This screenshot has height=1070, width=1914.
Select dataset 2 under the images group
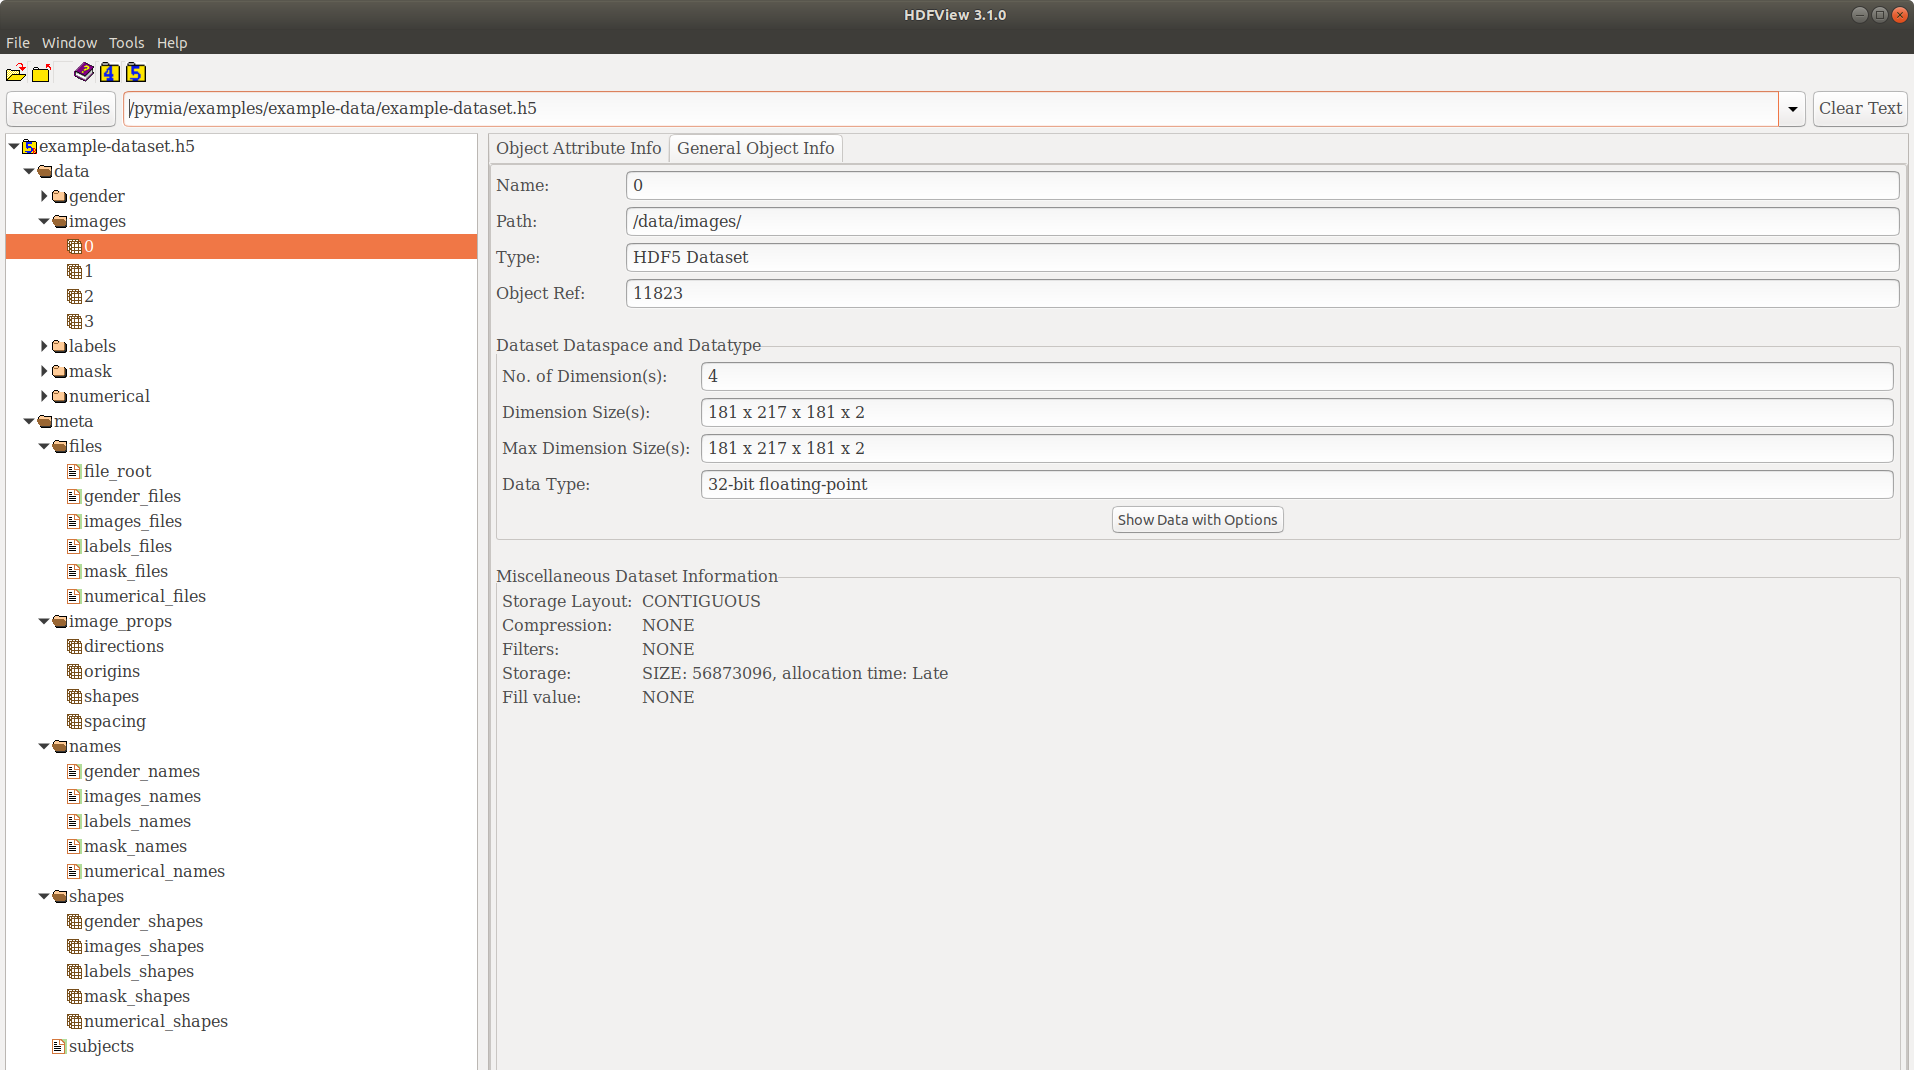88,296
